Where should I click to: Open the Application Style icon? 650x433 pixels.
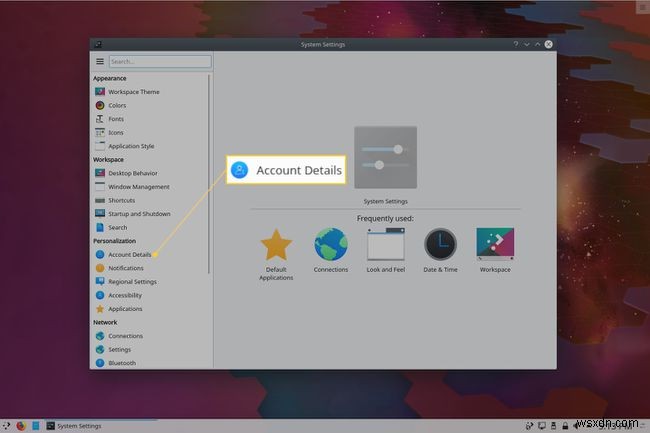click(100, 146)
